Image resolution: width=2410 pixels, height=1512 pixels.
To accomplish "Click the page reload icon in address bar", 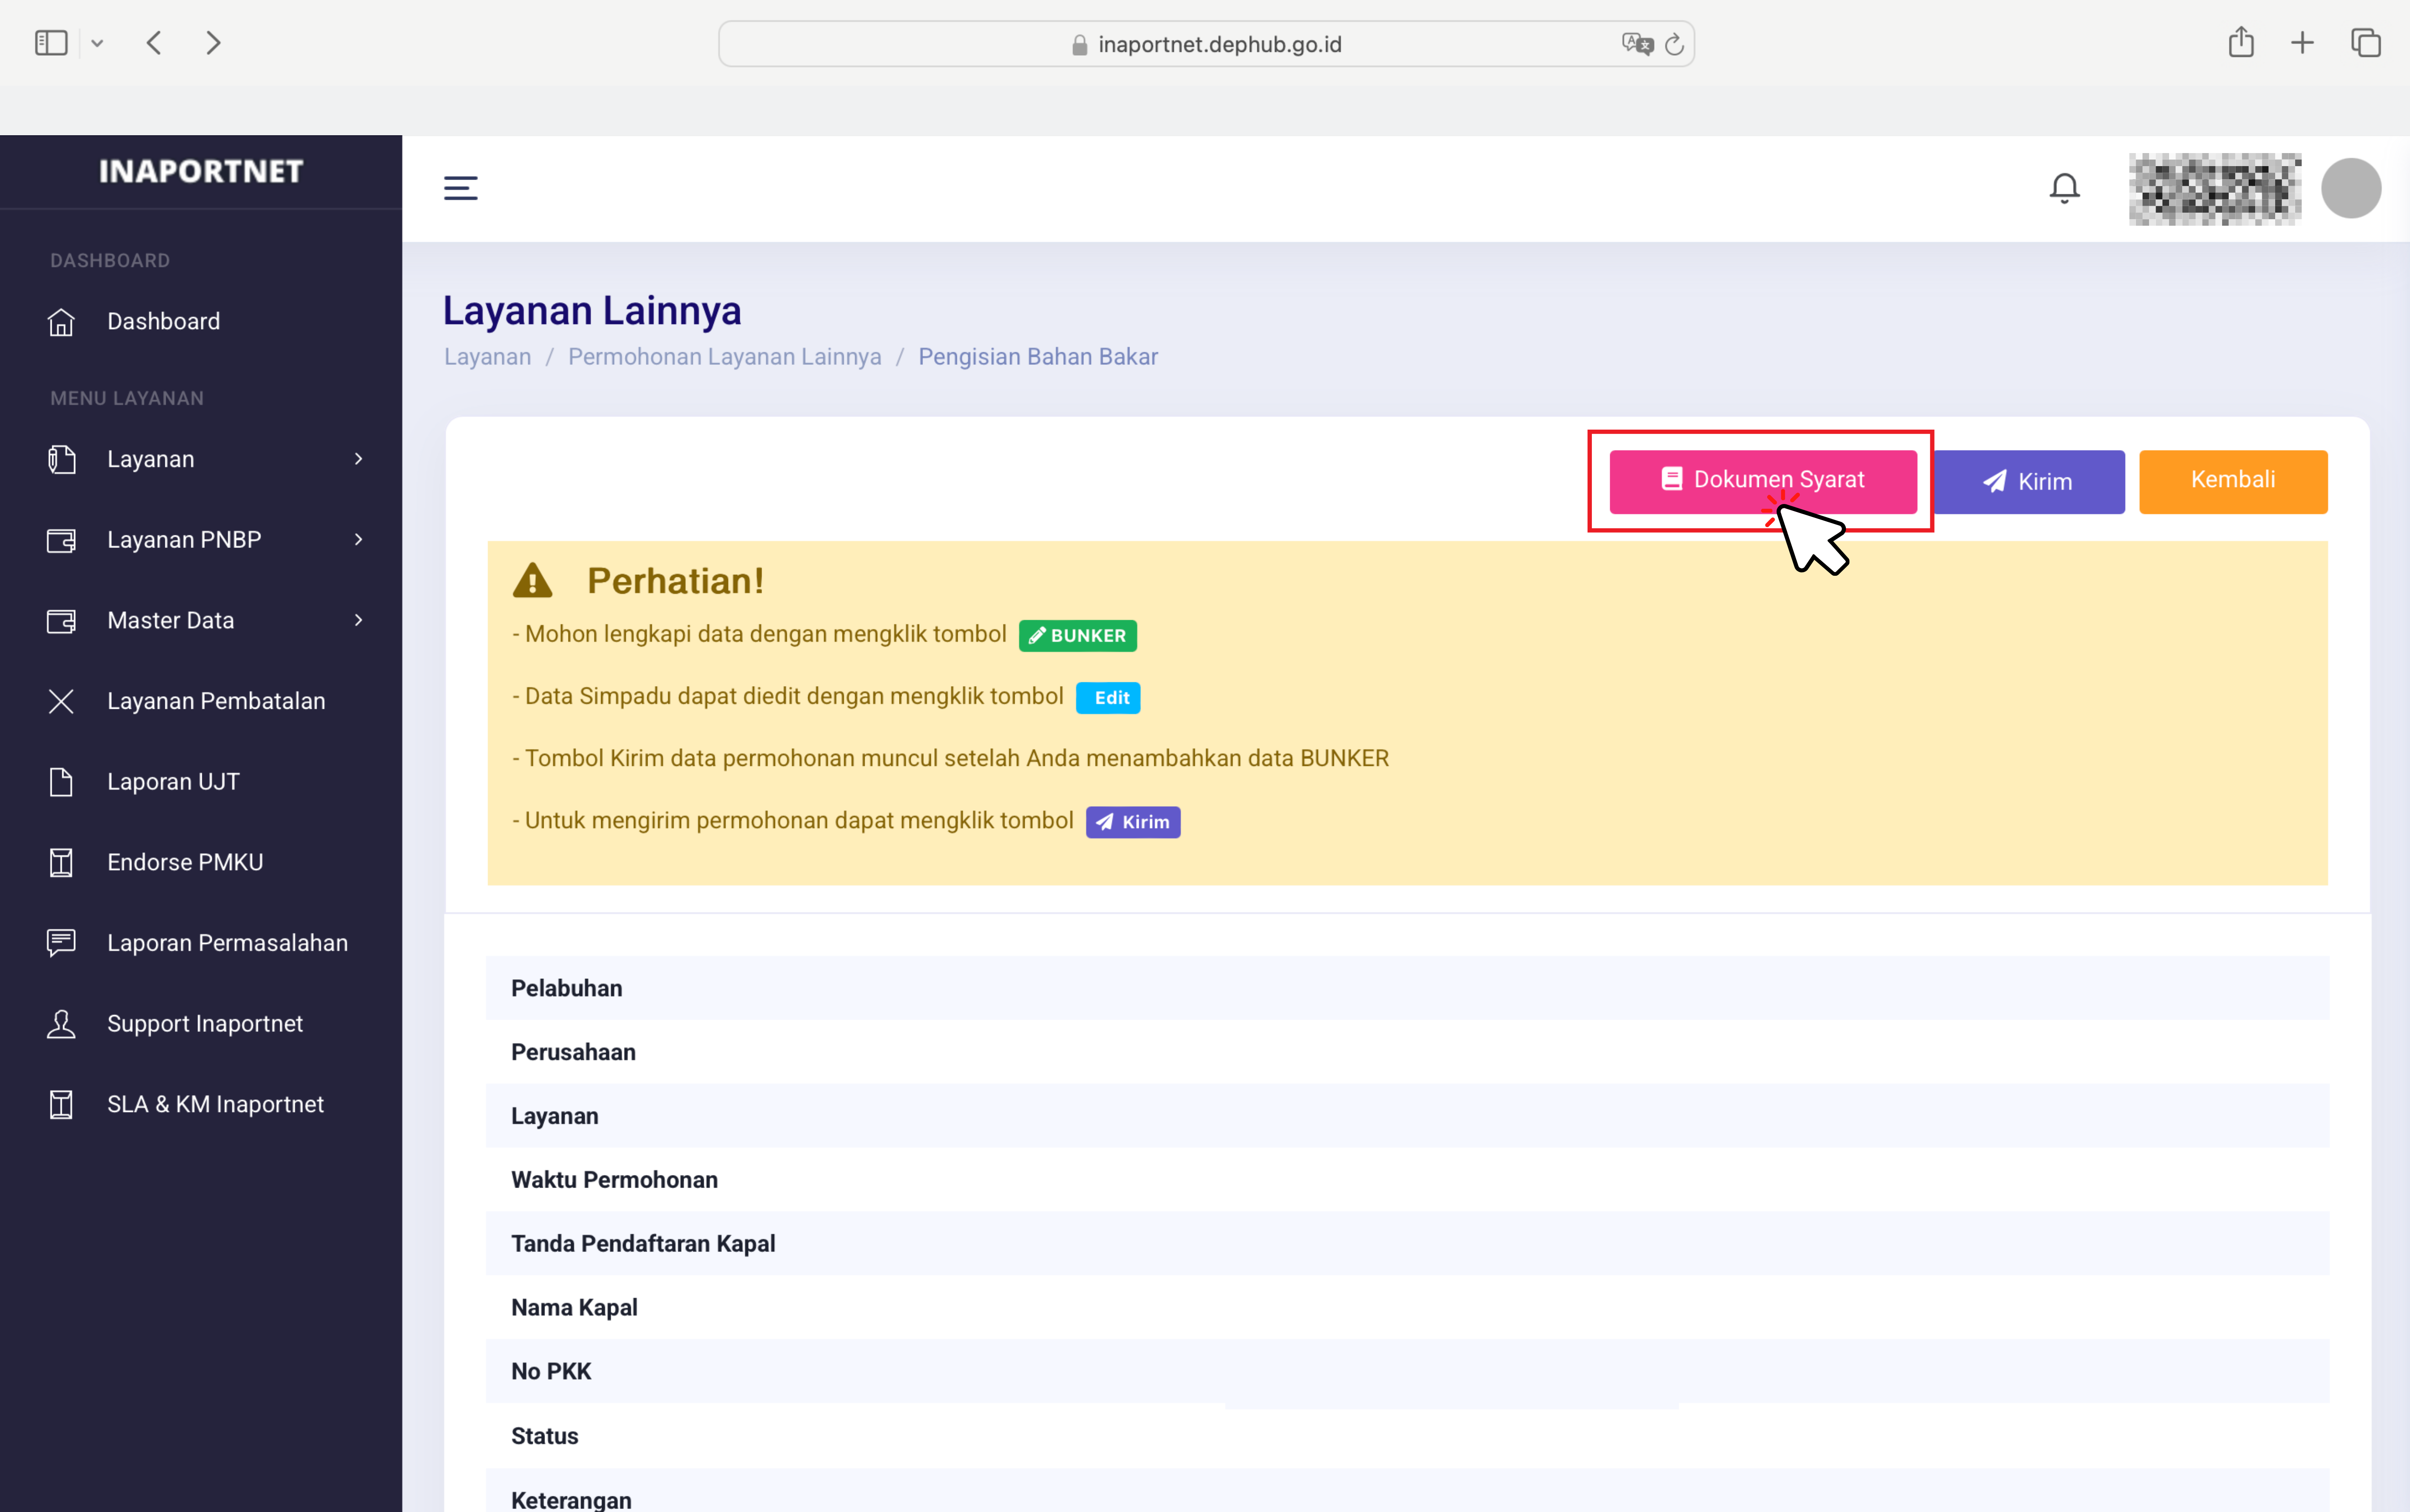I will [1675, 44].
